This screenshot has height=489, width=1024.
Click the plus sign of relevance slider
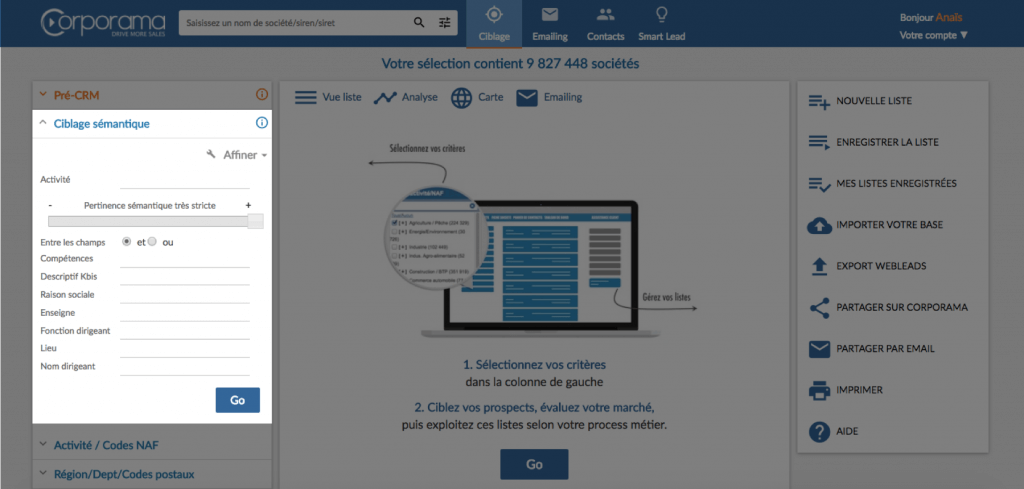[248, 205]
